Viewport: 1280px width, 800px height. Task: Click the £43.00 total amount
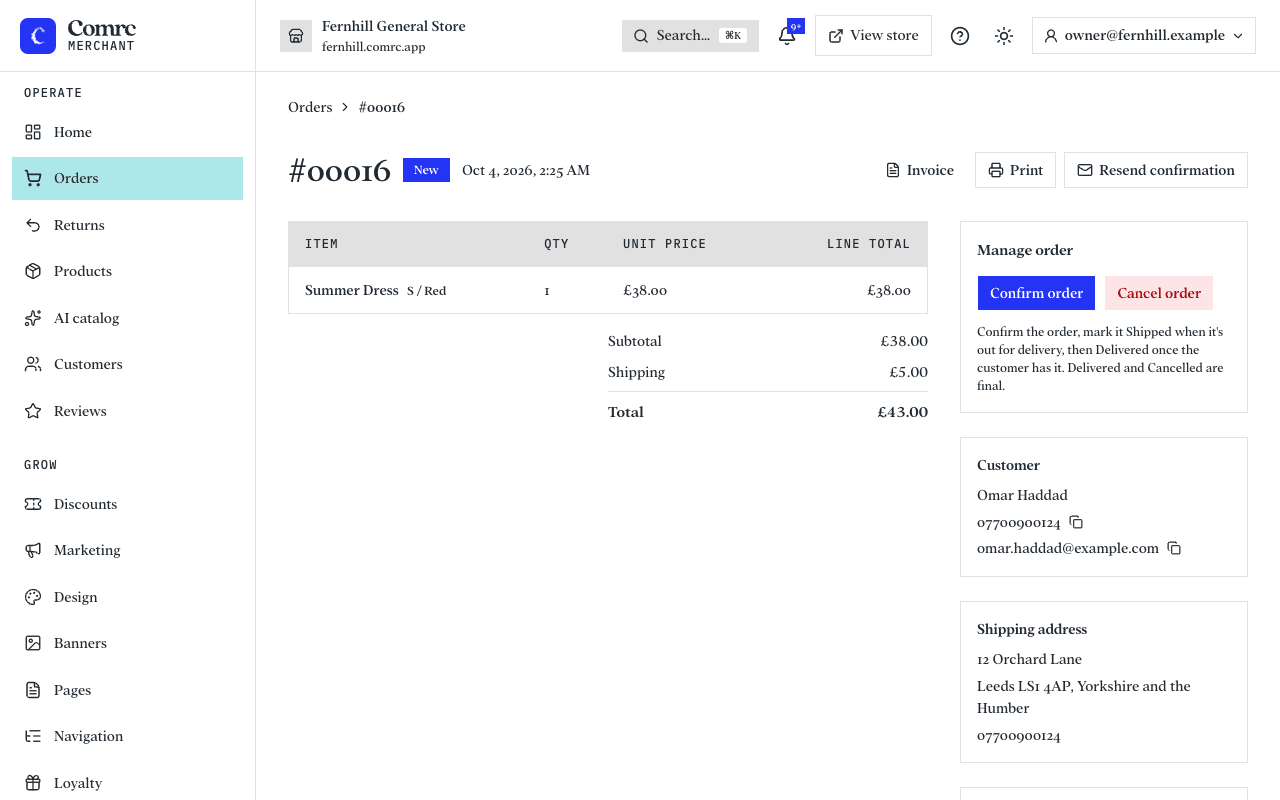[903, 412]
